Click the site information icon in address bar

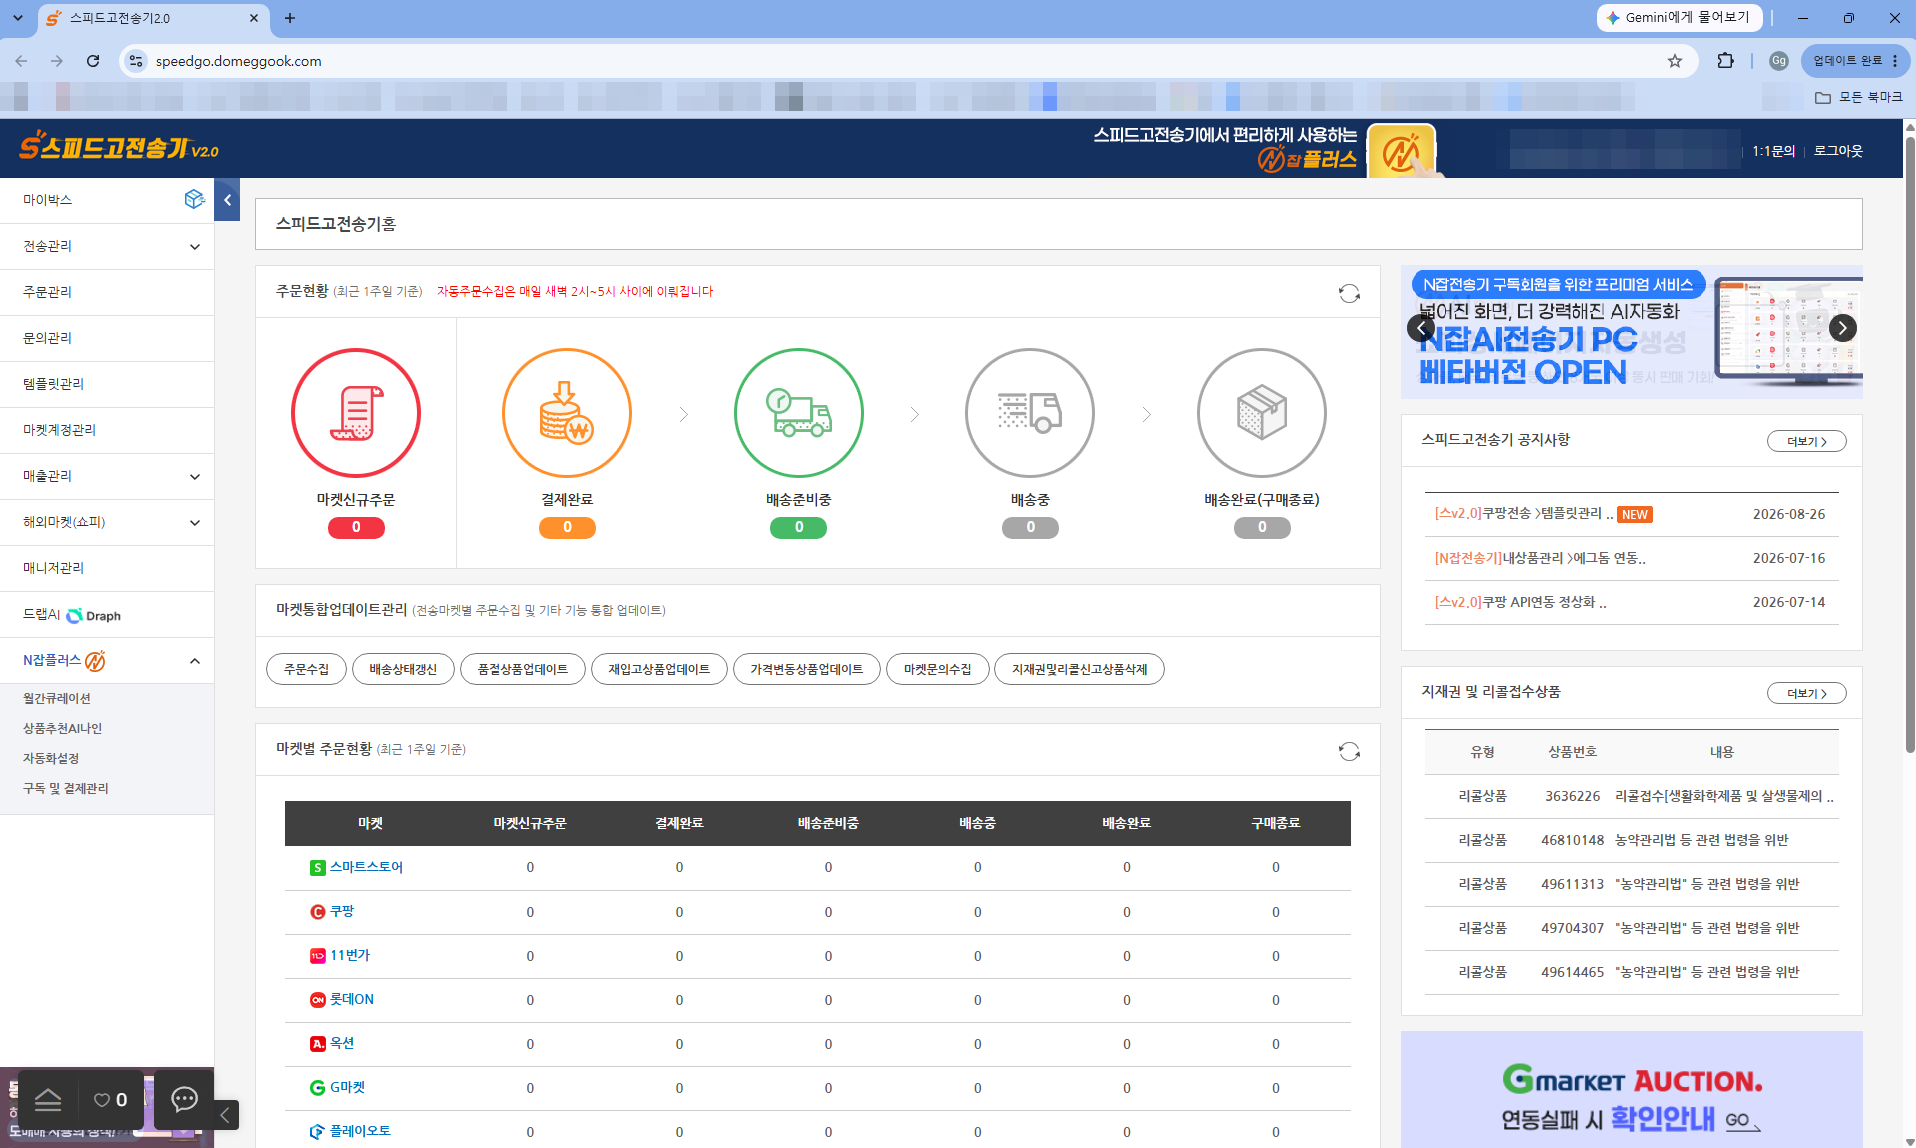click(x=136, y=61)
